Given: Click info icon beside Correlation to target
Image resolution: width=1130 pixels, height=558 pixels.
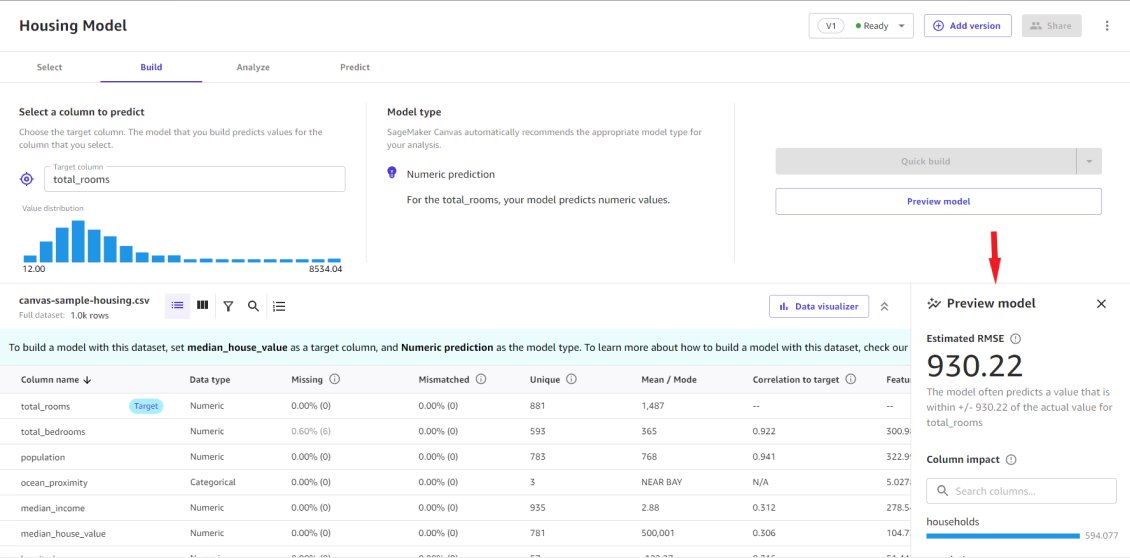Looking at the screenshot, I should point(850,379).
